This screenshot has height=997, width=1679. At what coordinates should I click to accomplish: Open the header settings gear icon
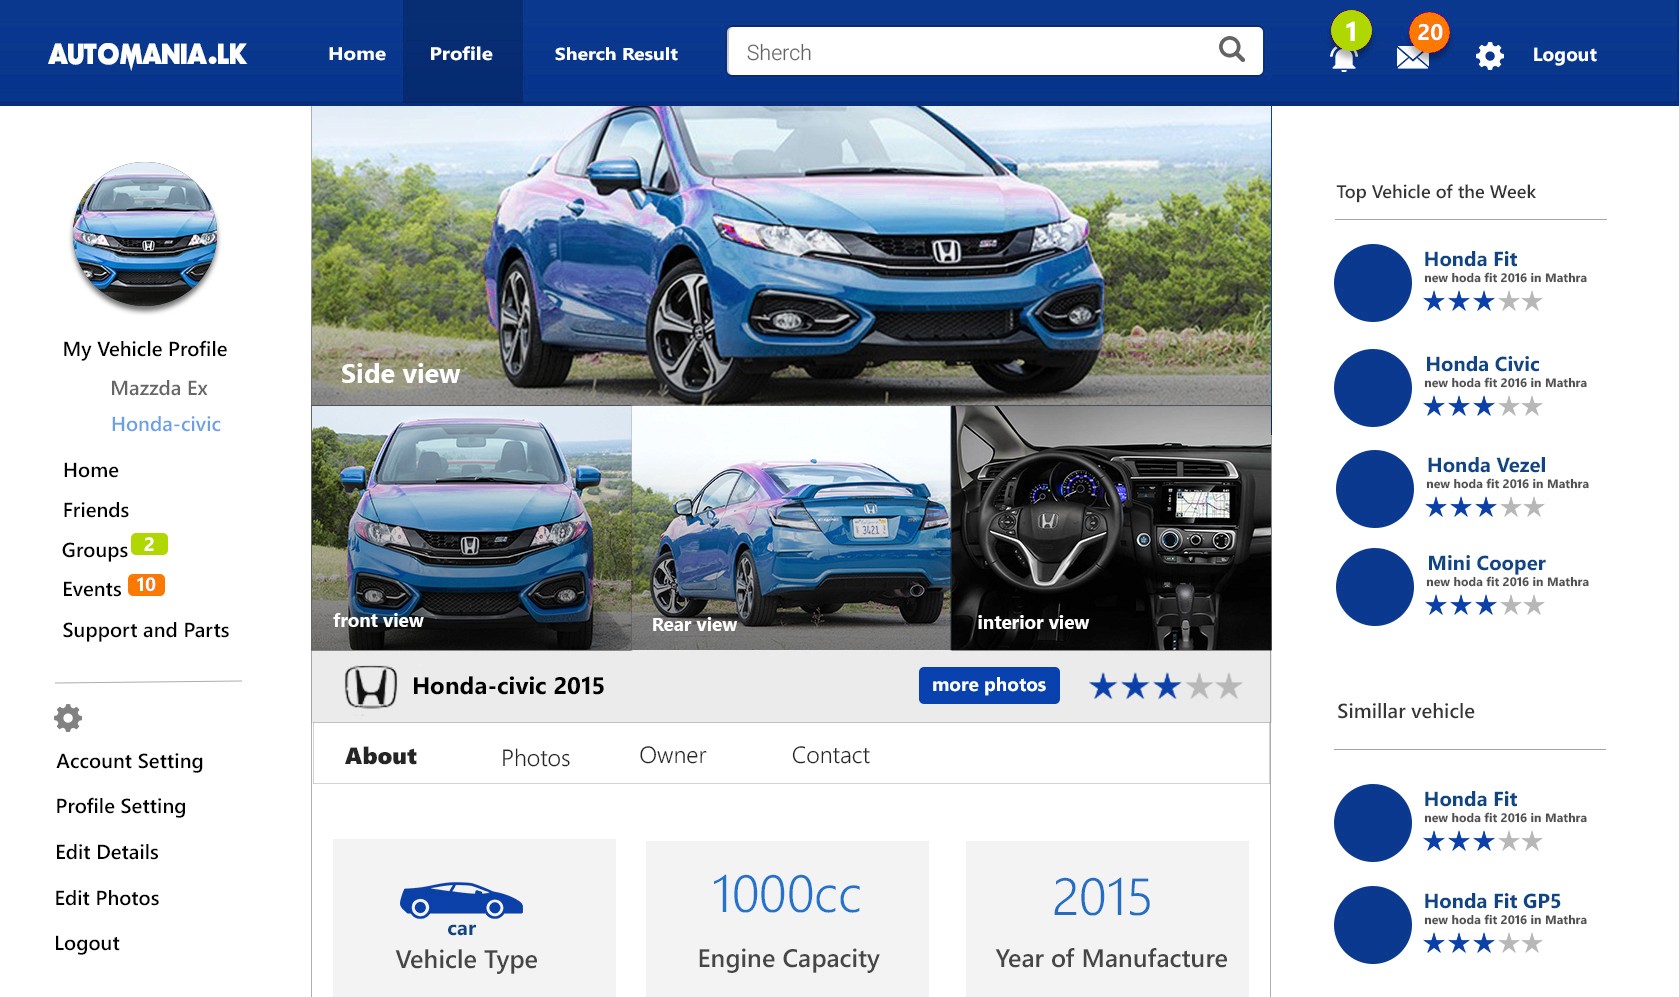pyautogui.click(x=1490, y=56)
